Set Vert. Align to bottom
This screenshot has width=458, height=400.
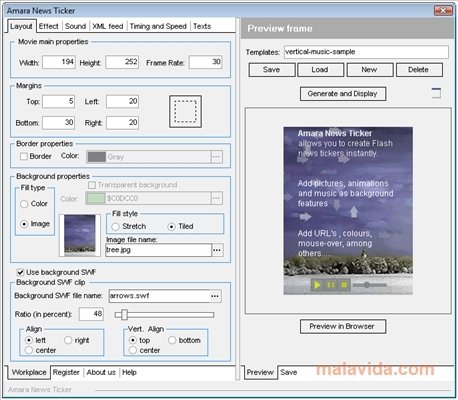coord(172,340)
